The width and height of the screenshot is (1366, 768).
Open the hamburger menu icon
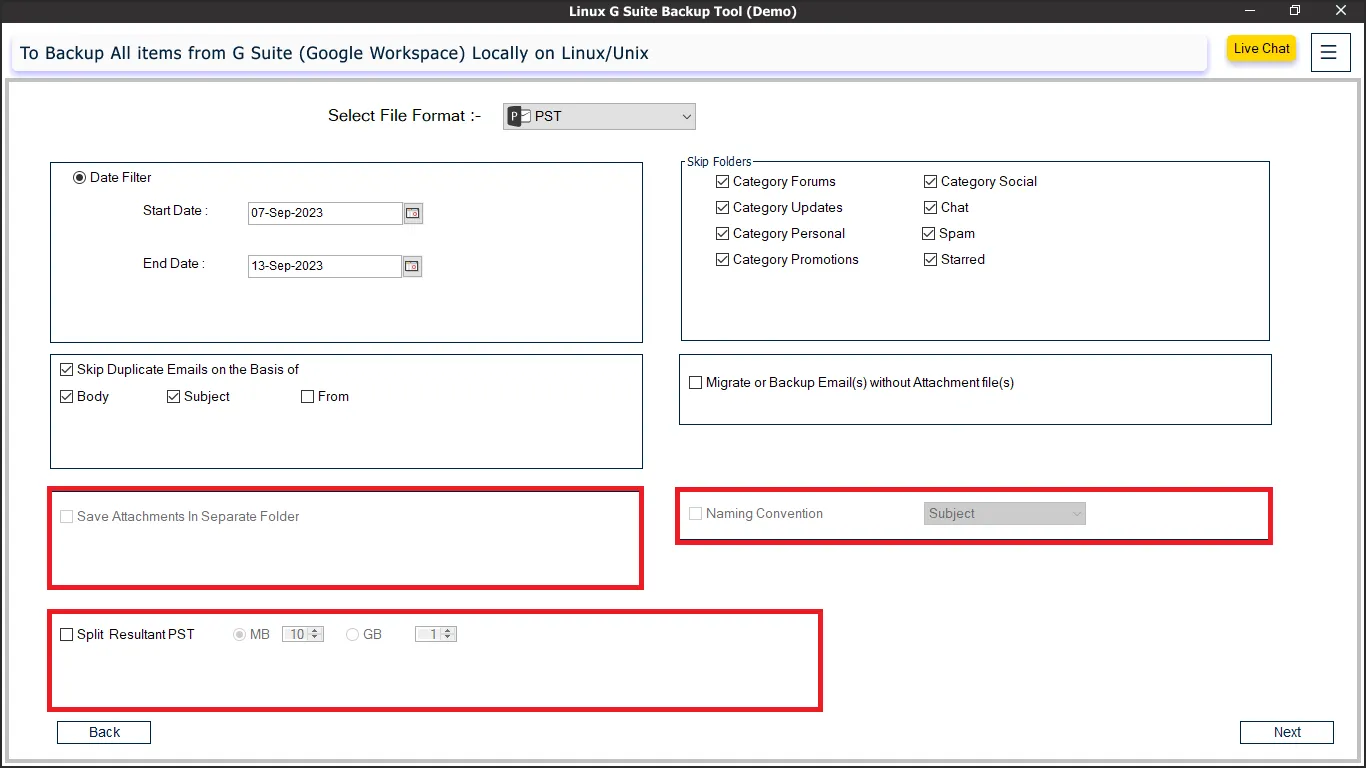tap(1328, 53)
